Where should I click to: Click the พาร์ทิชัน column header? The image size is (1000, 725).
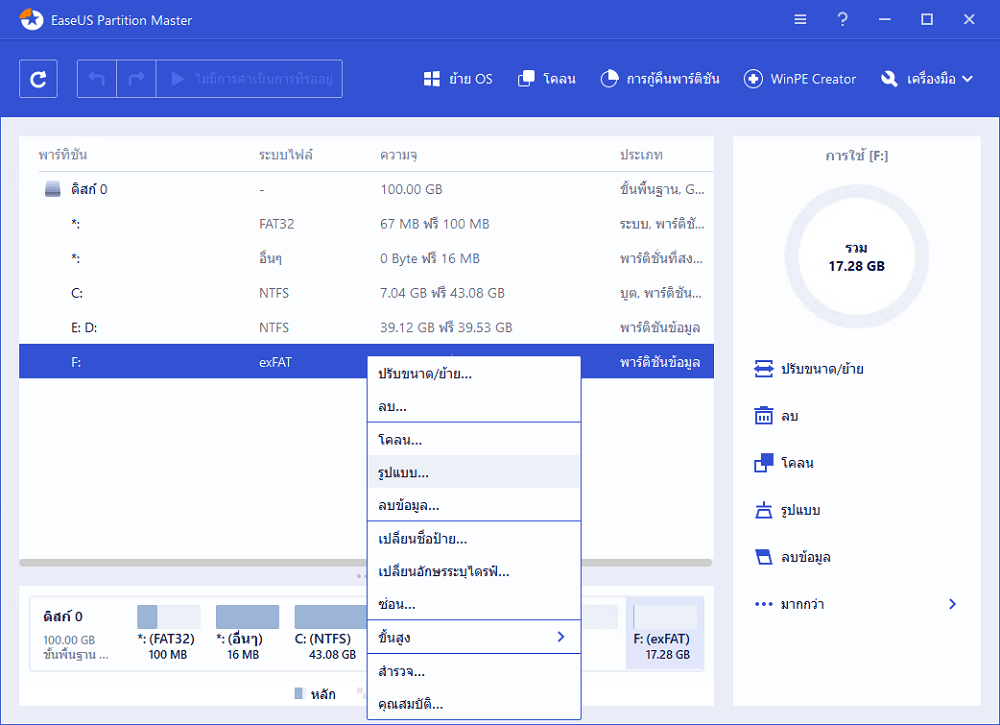coord(62,155)
